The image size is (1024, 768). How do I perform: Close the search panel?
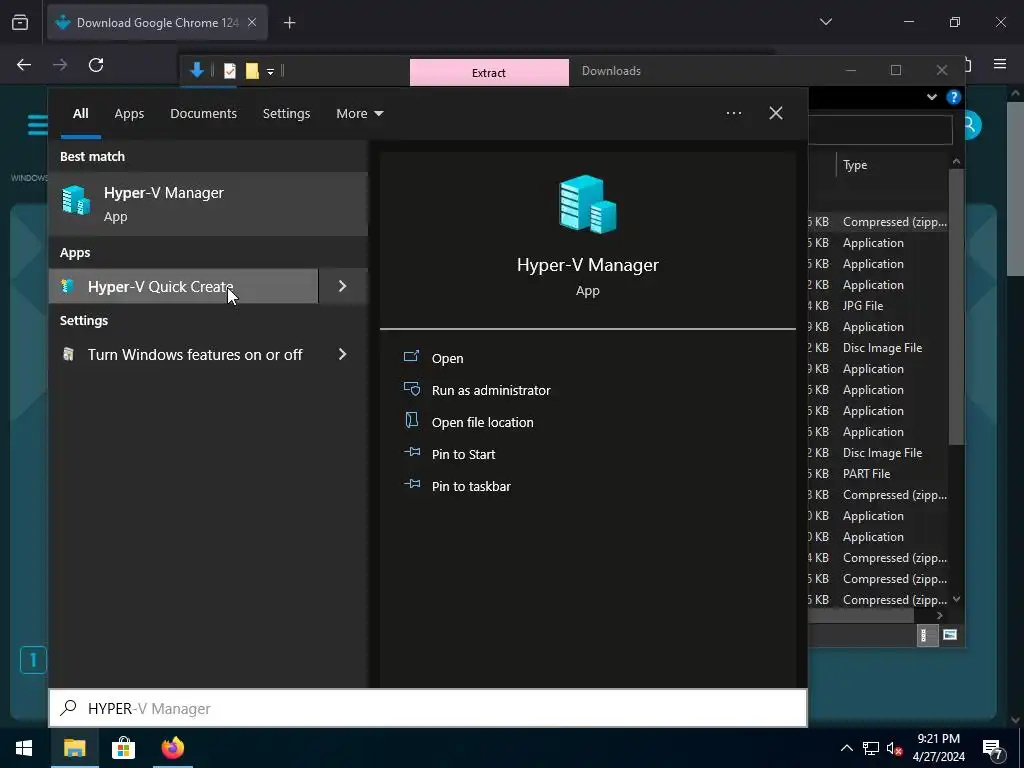[x=776, y=113]
